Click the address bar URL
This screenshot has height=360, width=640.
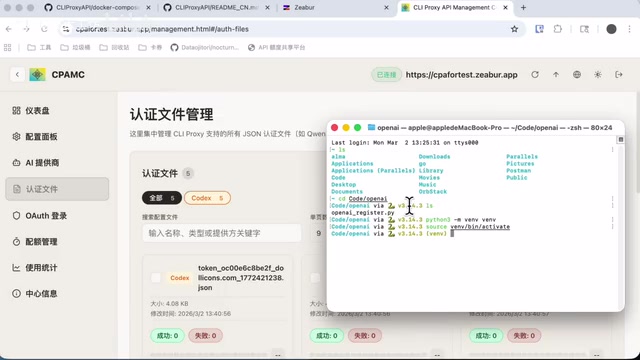(162, 29)
